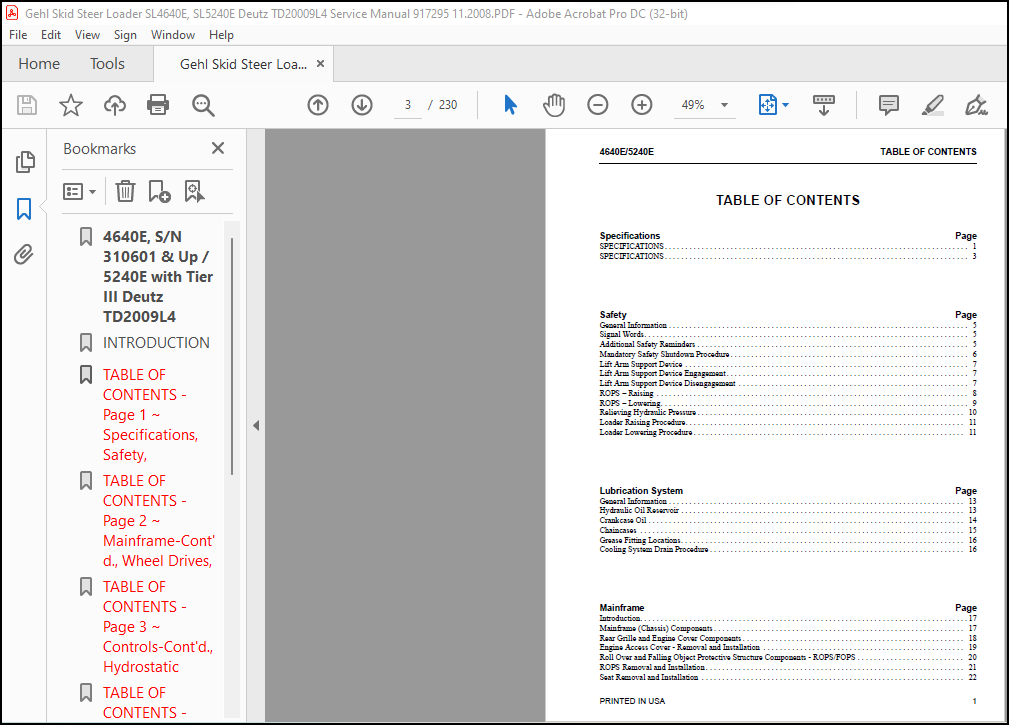This screenshot has height=725, width=1009.
Task: Open the Help menu
Action: coord(221,35)
